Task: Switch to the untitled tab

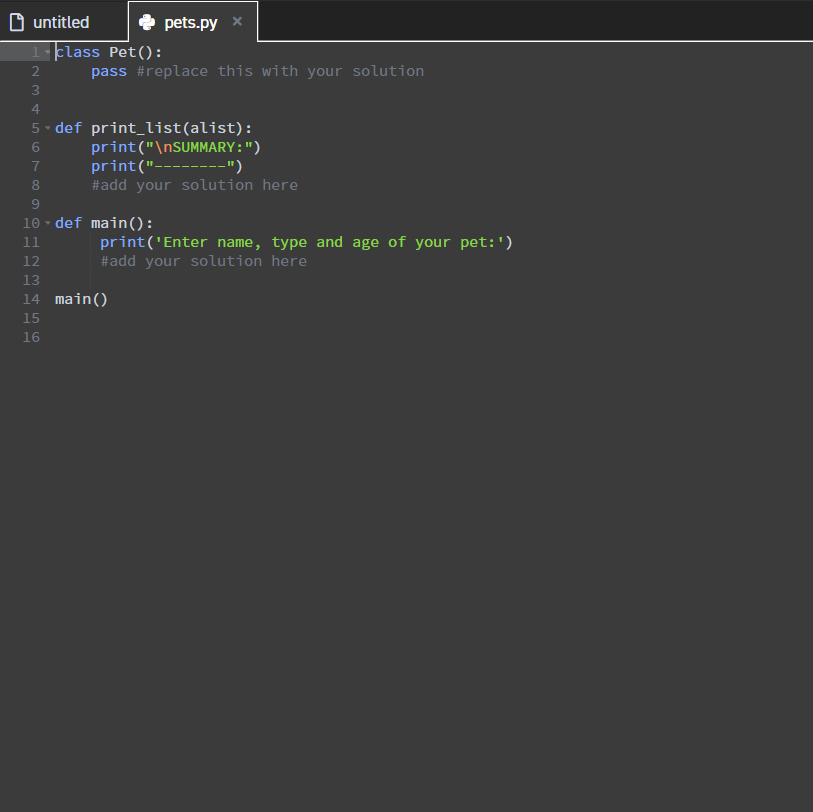Action: coord(60,20)
